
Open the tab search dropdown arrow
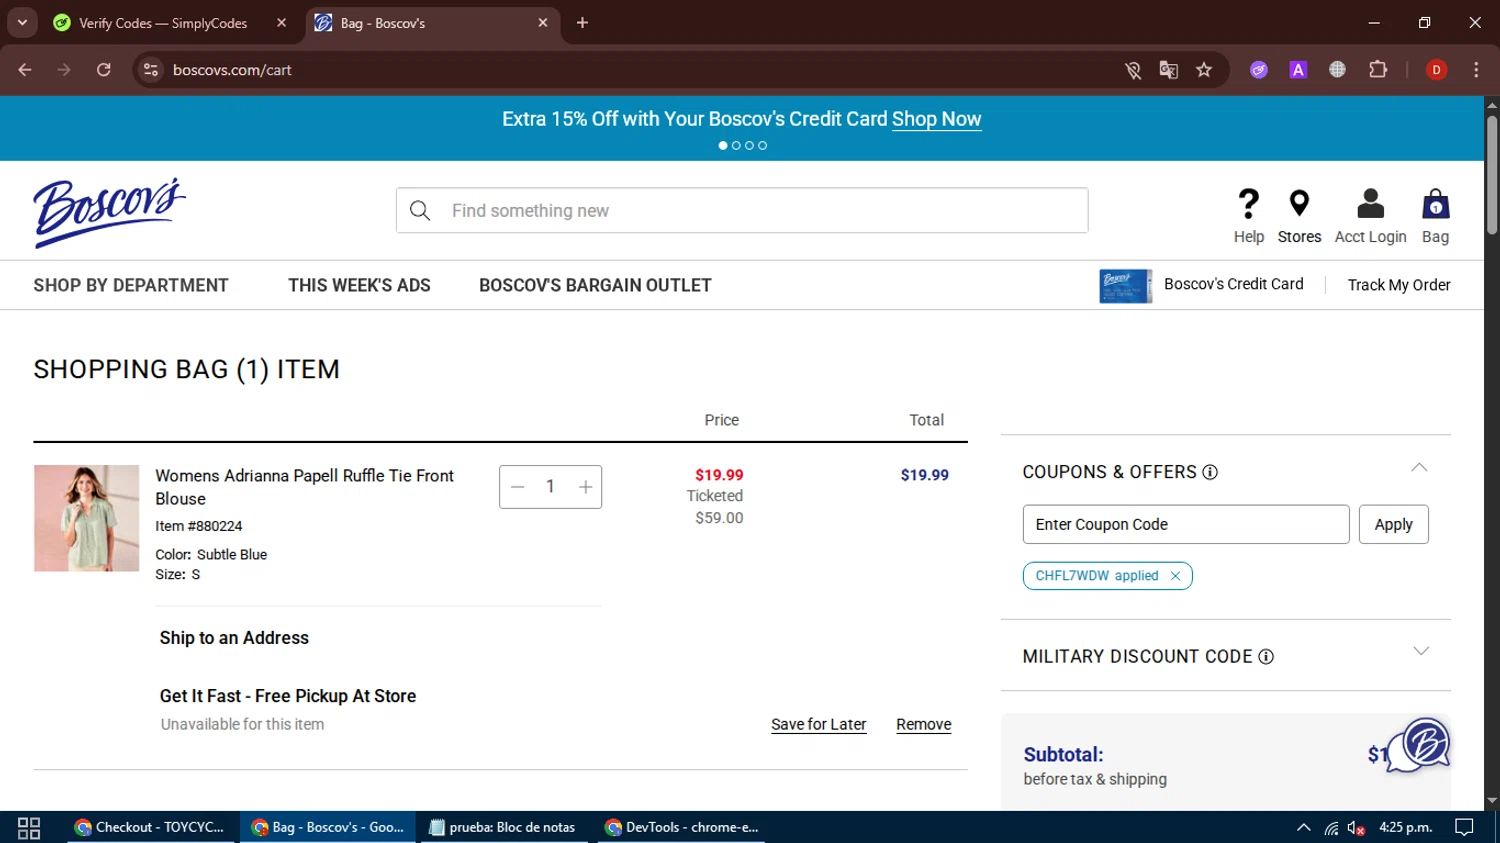22,22
